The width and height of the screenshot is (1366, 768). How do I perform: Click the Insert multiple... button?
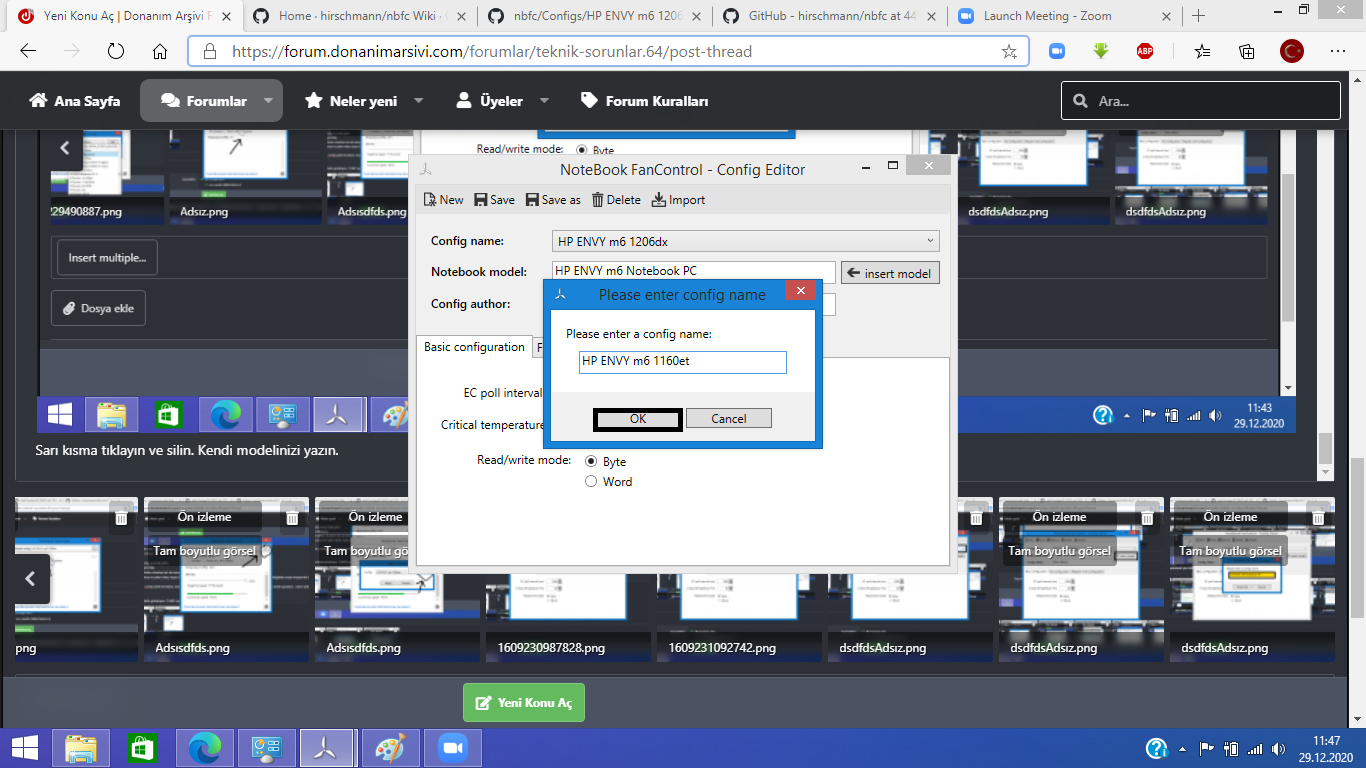coord(107,258)
